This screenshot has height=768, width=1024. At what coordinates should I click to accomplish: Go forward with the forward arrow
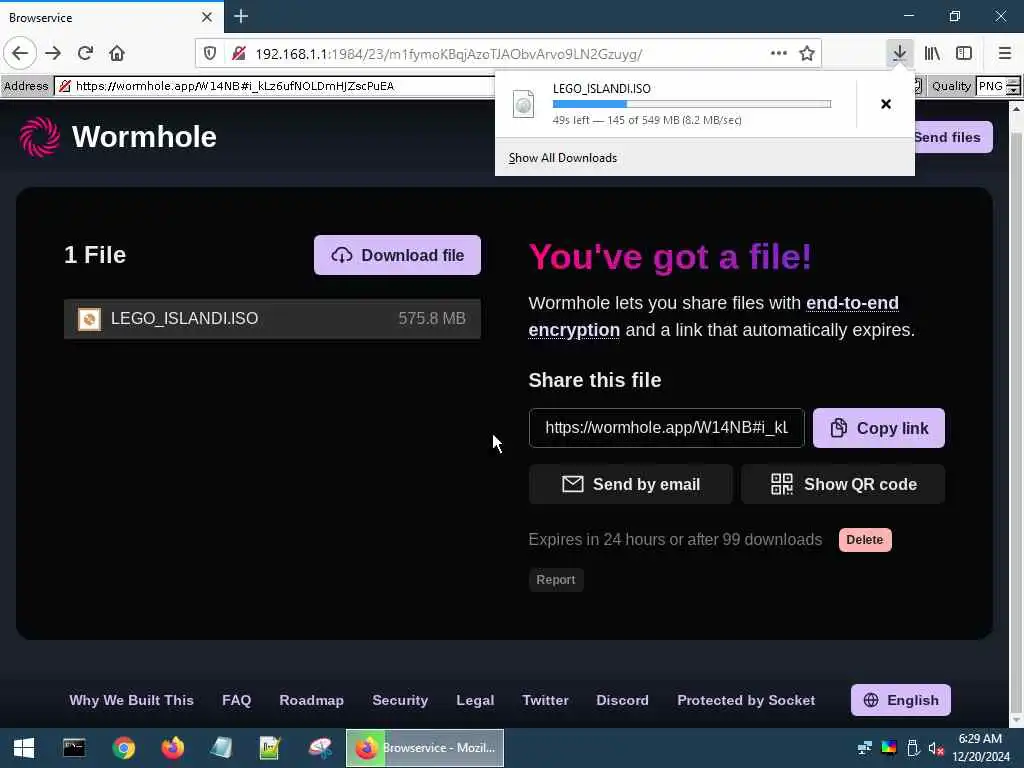tap(53, 53)
